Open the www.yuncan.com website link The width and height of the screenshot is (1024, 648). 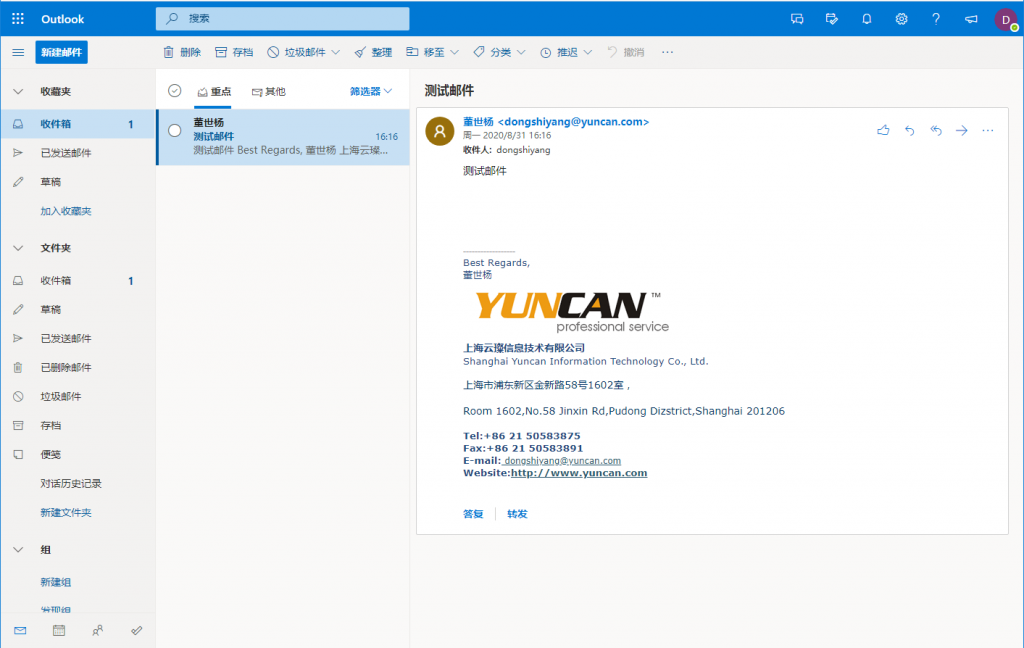[579, 473]
